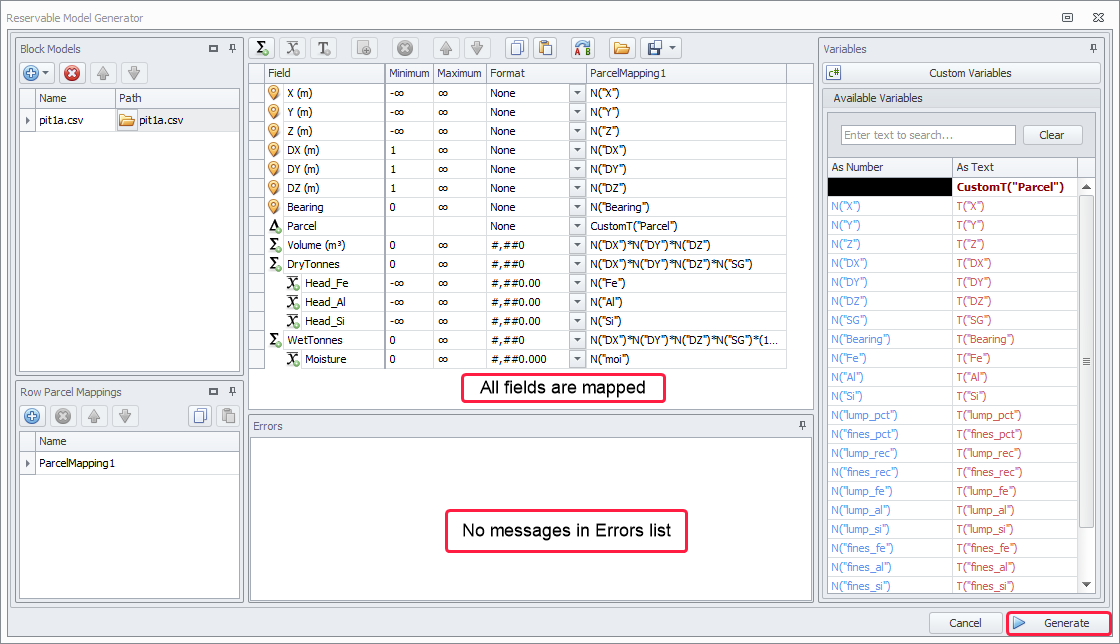This screenshot has width=1120, height=644.
Task: Click the paste icon in the fields toolbar
Action: (x=545, y=48)
